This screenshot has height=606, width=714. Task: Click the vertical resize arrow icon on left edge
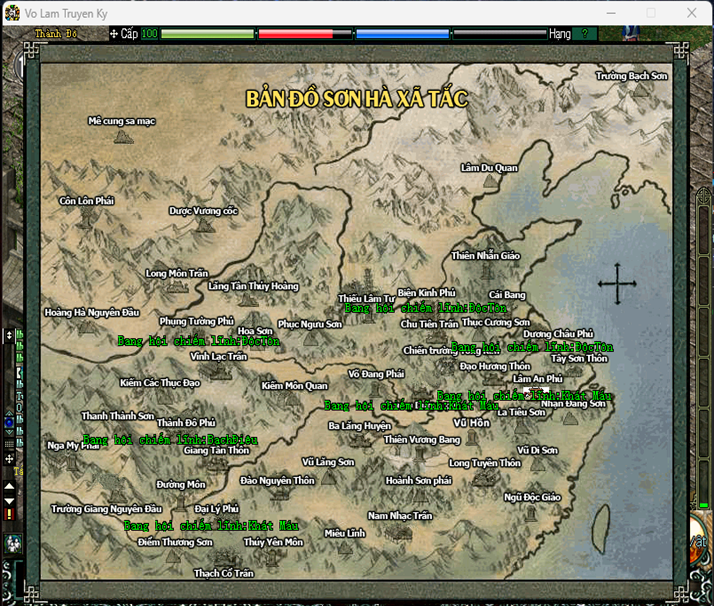point(9,336)
